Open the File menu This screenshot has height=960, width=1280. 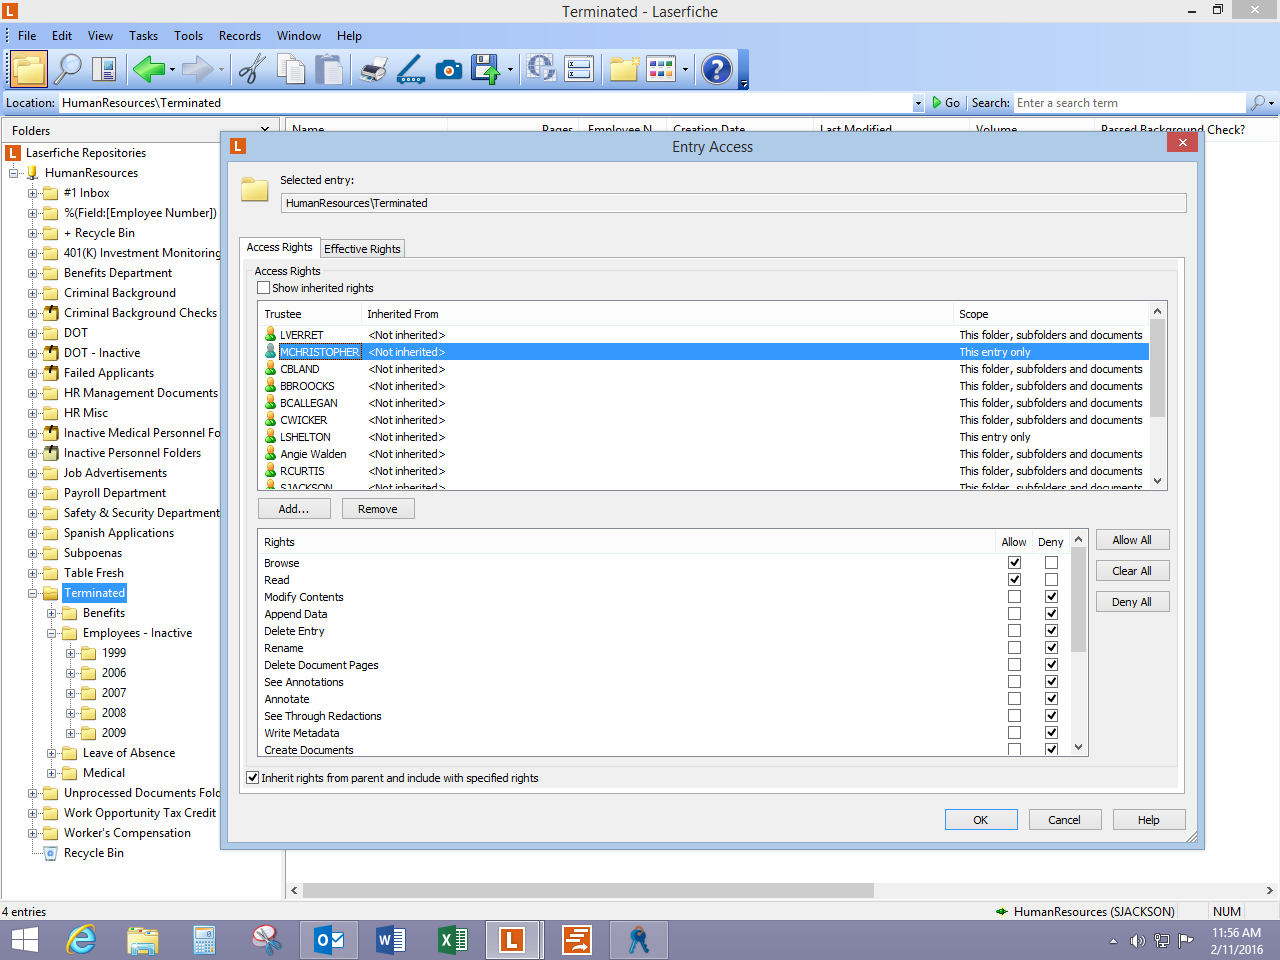coord(27,36)
